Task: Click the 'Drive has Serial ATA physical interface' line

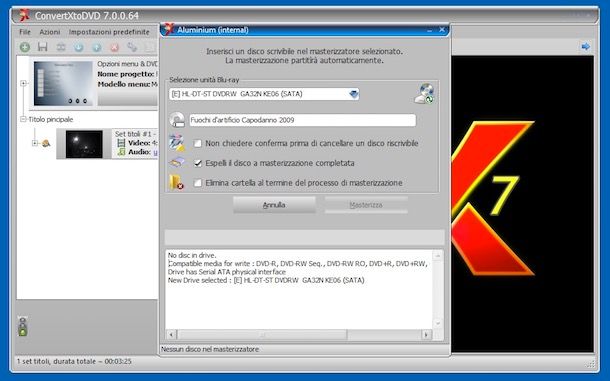Action: [x=227, y=272]
